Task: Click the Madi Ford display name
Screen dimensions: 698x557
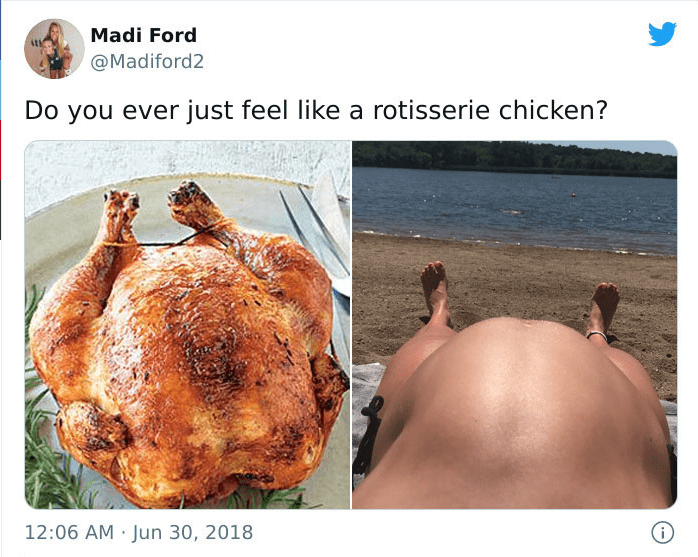Action: [x=143, y=35]
